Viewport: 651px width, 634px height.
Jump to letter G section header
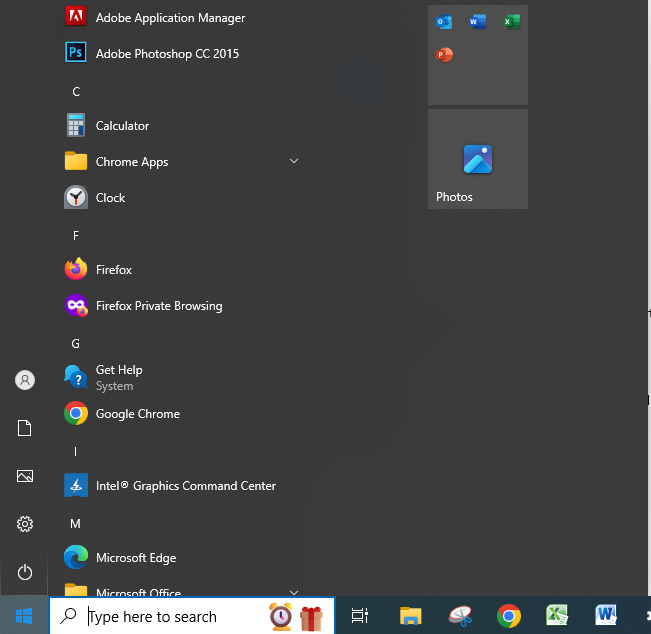coord(76,344)
